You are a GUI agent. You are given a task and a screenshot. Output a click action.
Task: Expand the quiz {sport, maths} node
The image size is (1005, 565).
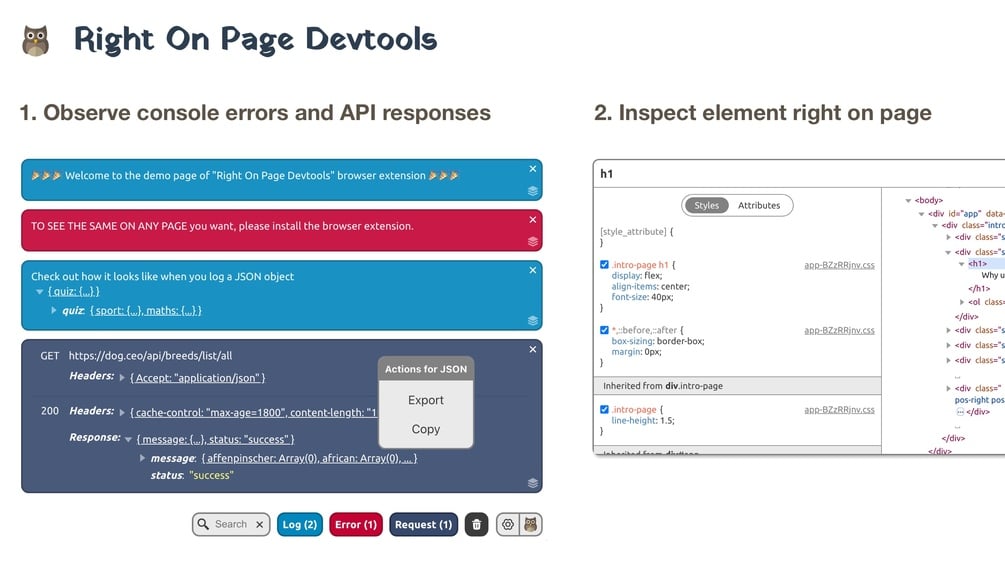[54, 311]
